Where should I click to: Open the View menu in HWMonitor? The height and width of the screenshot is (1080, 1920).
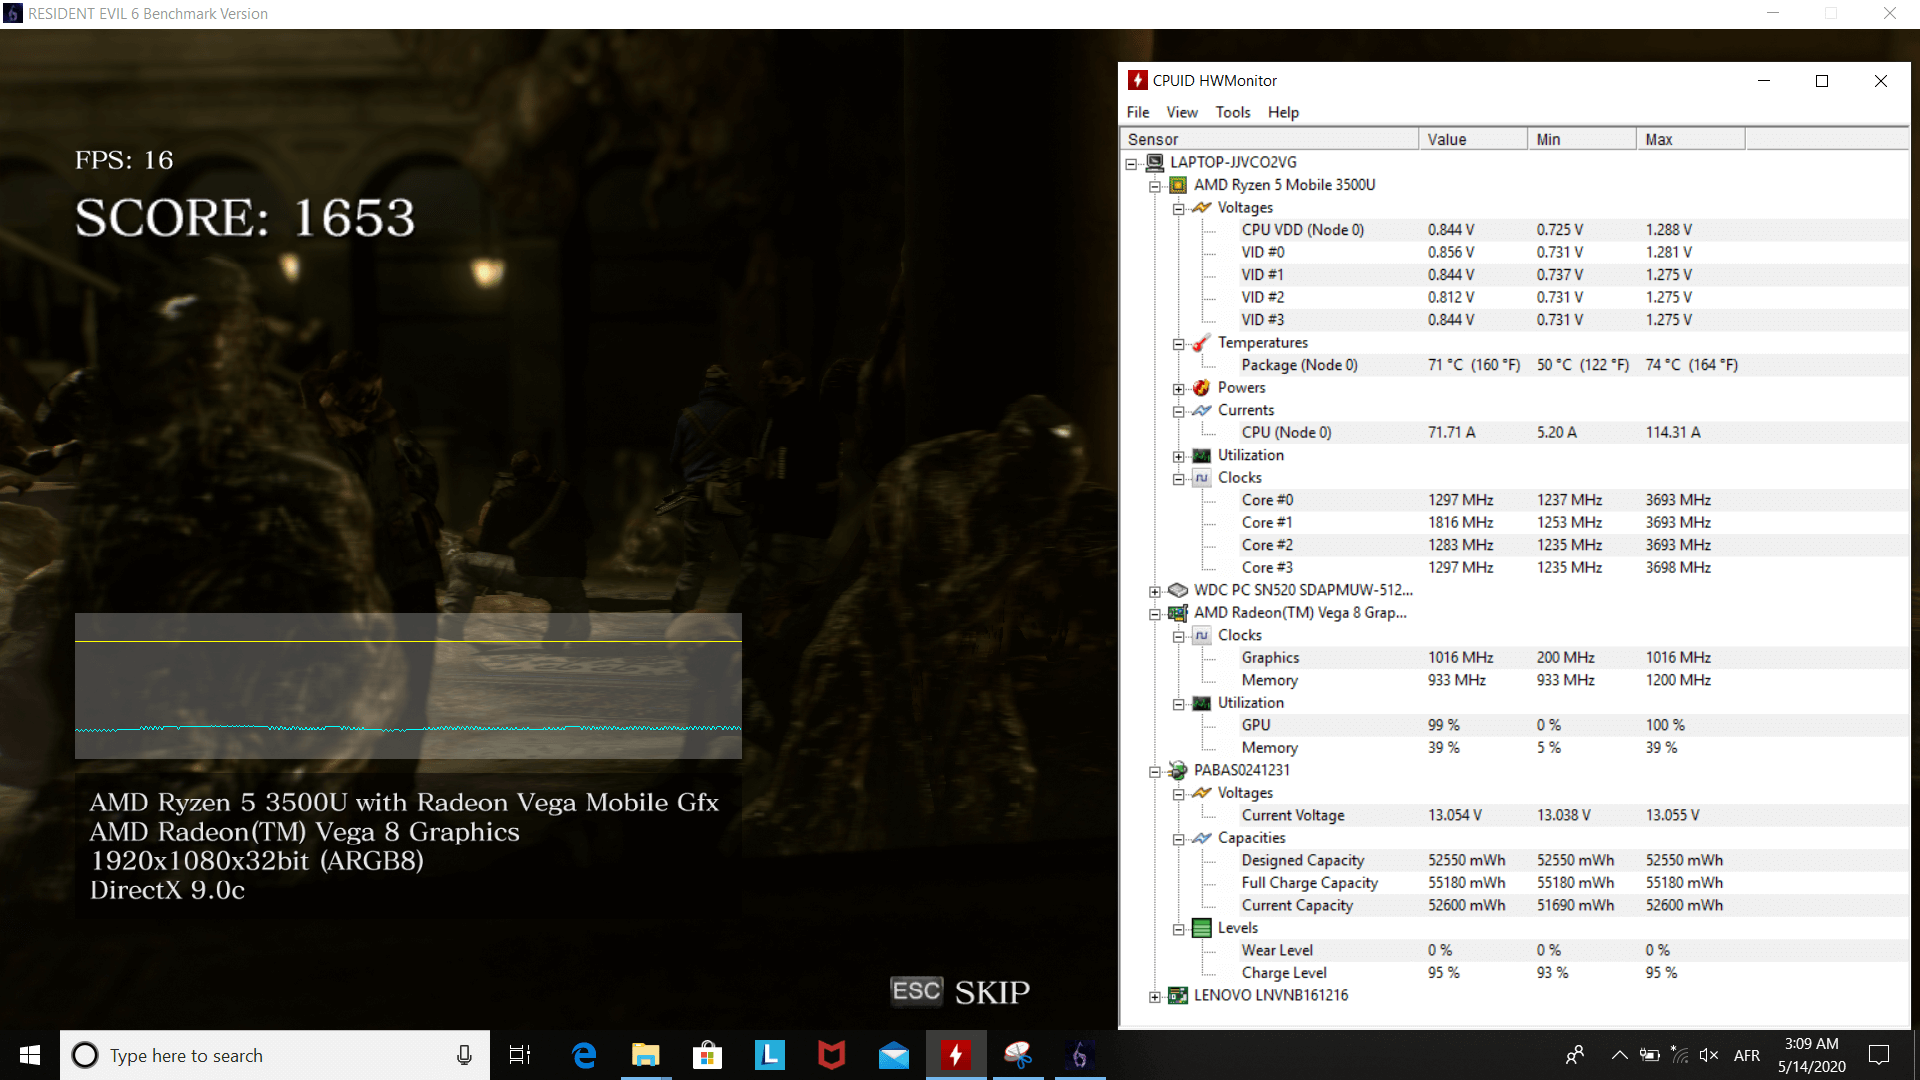pos(1181,112)
